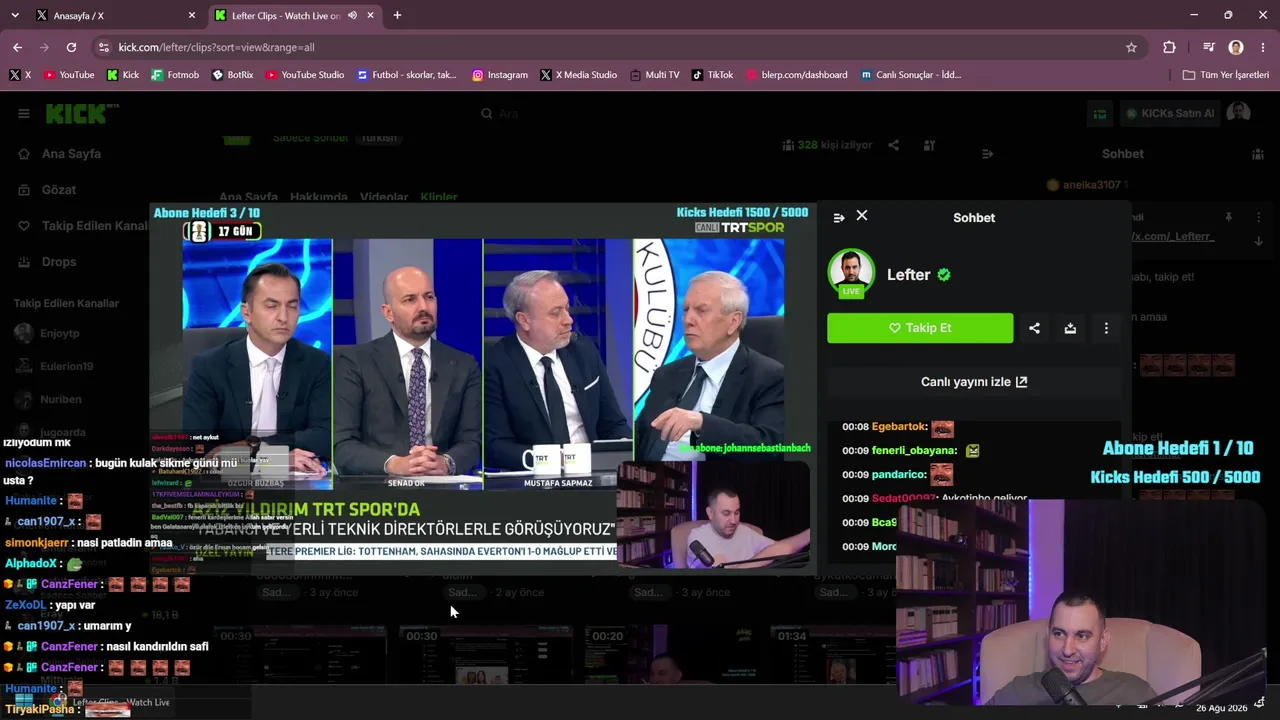Image resolution: width=1280 pixels, height=720 pixels.
Task: Open the Chrome three-dot menu
Action: 1263,47
